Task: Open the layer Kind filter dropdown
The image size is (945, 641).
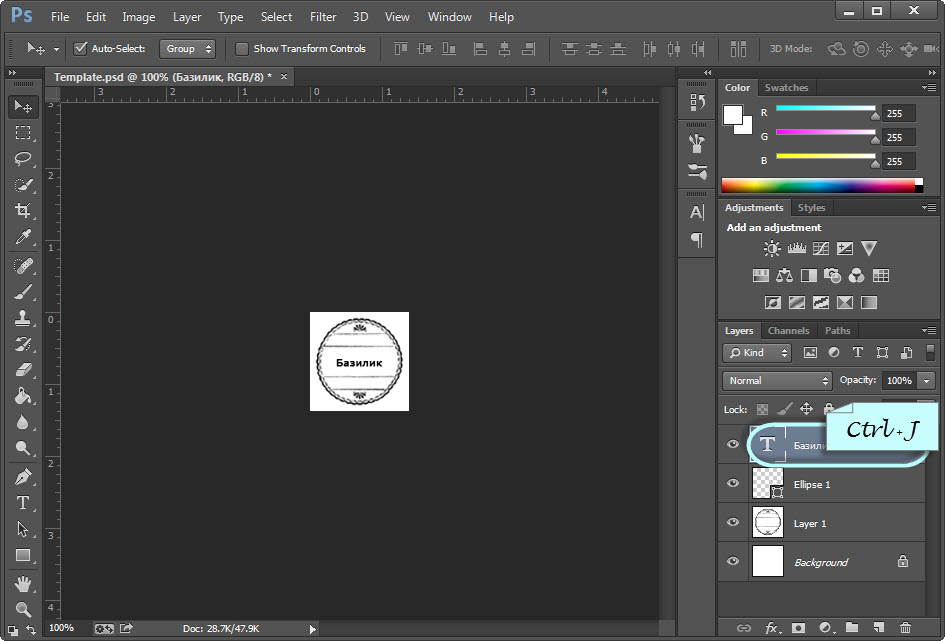Action: coord(757,353)
